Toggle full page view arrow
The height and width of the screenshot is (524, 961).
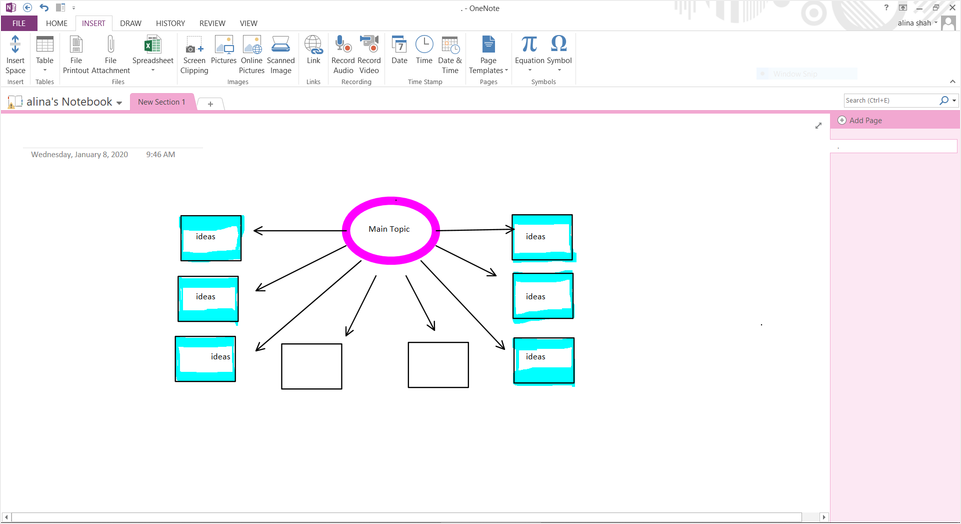pos(818,126)
